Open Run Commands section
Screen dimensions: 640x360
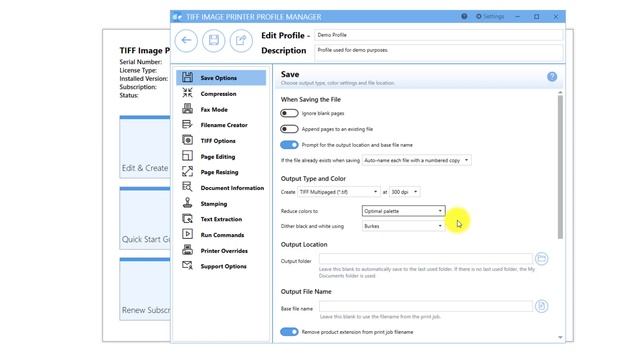[x=221, y=235]
